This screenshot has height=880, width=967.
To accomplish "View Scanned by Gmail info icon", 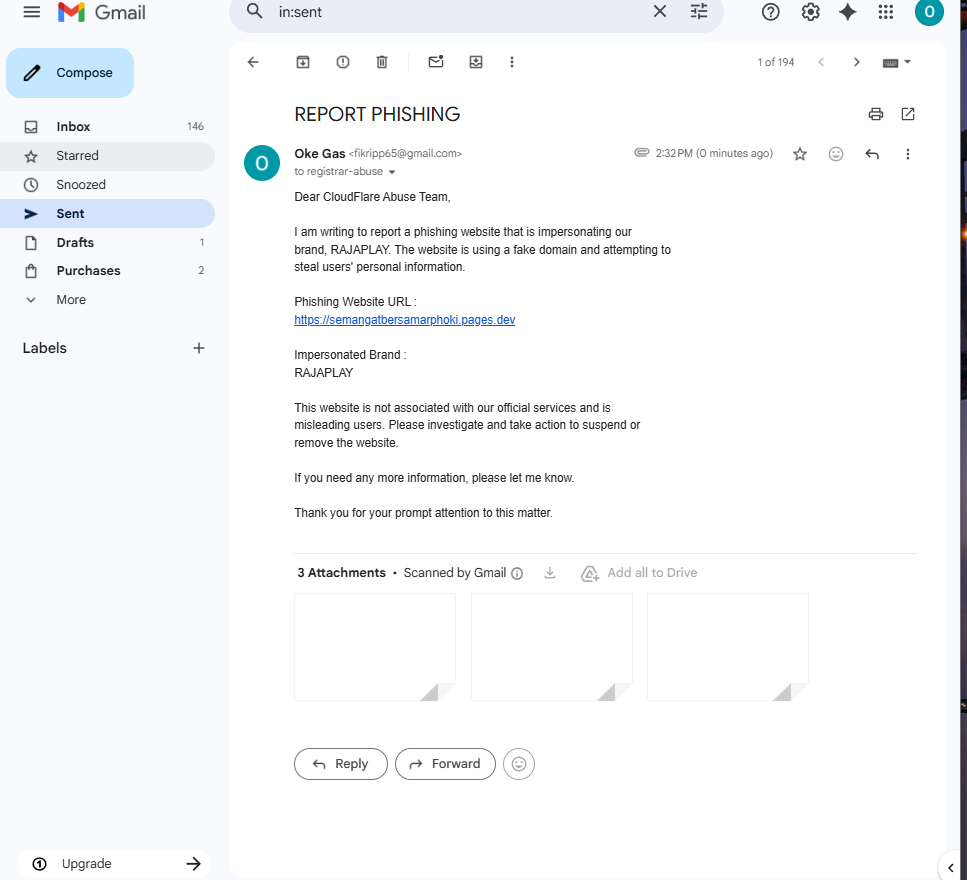I will tap(517, 574).
